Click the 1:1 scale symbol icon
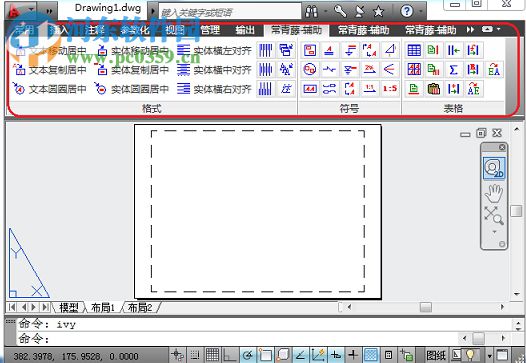The image size is (526, 363). (x=370, y=89)
